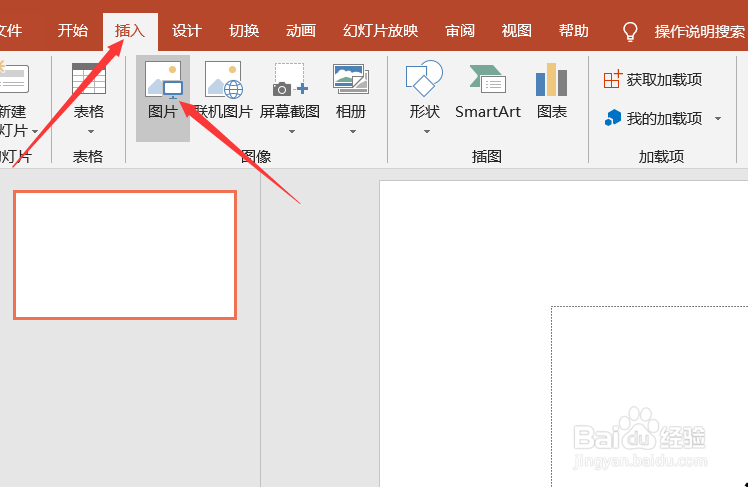748x487 pixels.
Task: Expand the 屏幕截图 dropdown arrow
Action: [291, 132]
